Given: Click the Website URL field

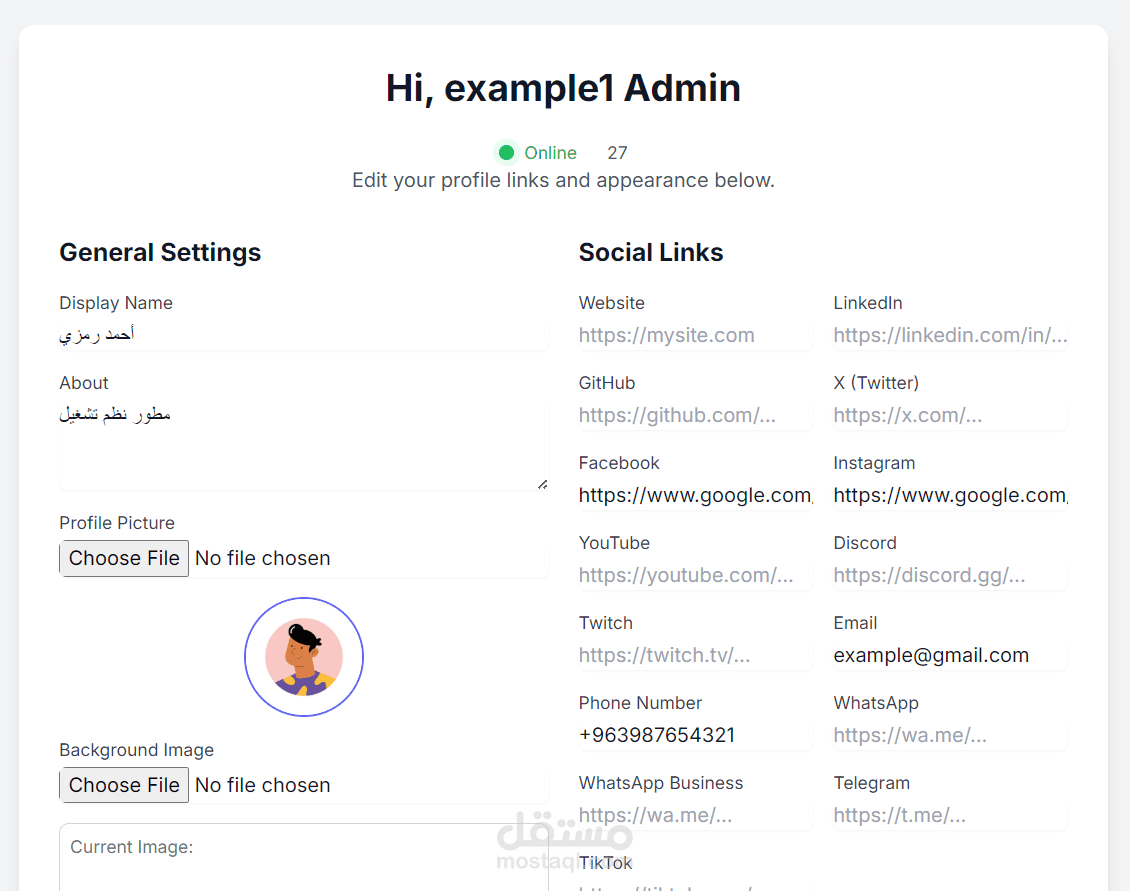Looking at the screenshot, I should 695,335.
